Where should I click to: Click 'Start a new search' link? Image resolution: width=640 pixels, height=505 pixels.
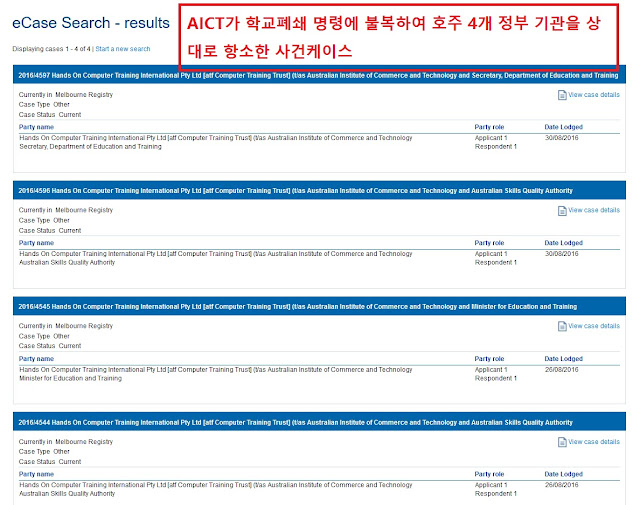123,49
